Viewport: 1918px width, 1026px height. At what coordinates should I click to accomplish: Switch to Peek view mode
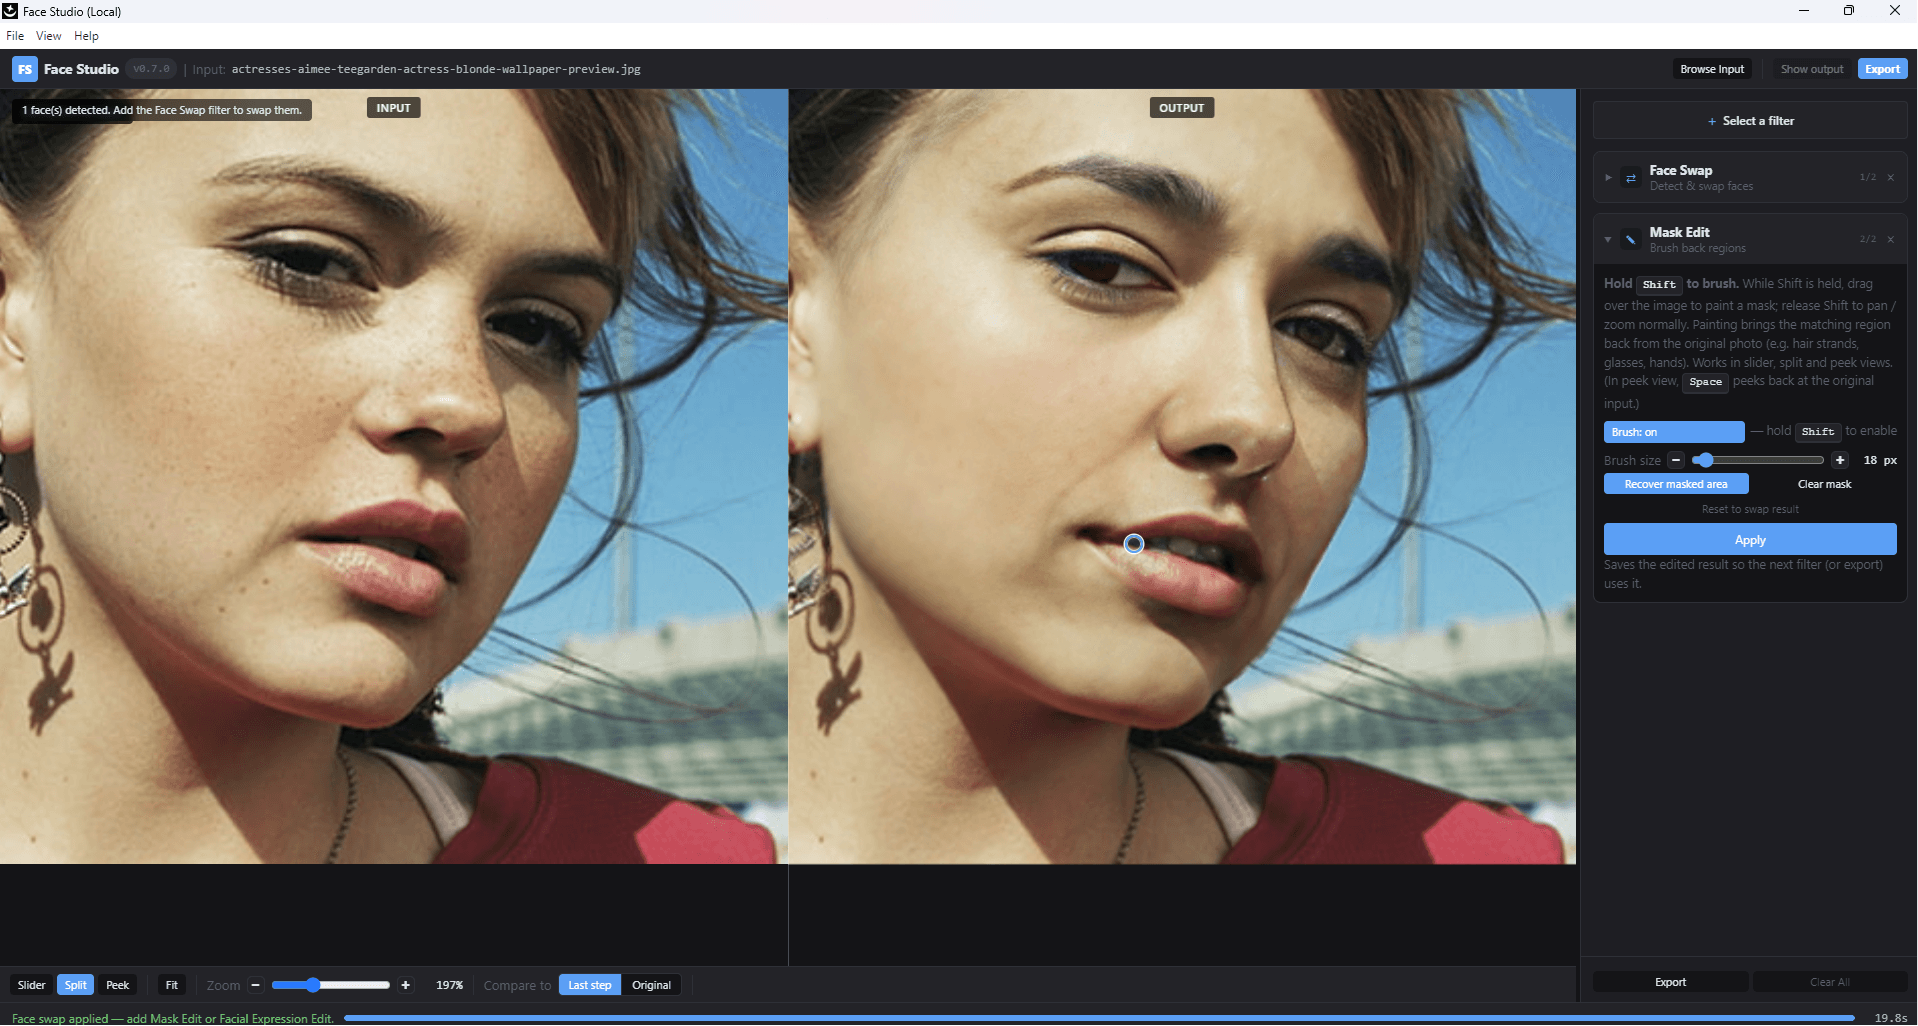pos(118,985)
